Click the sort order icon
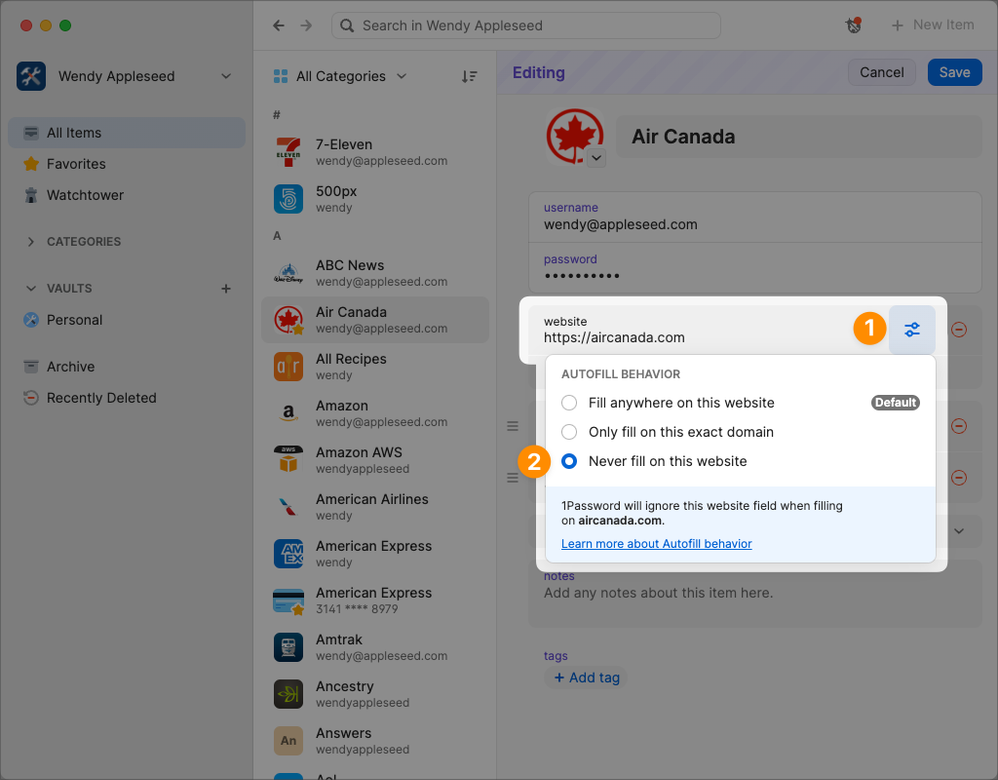 click(x=469, y=76)
